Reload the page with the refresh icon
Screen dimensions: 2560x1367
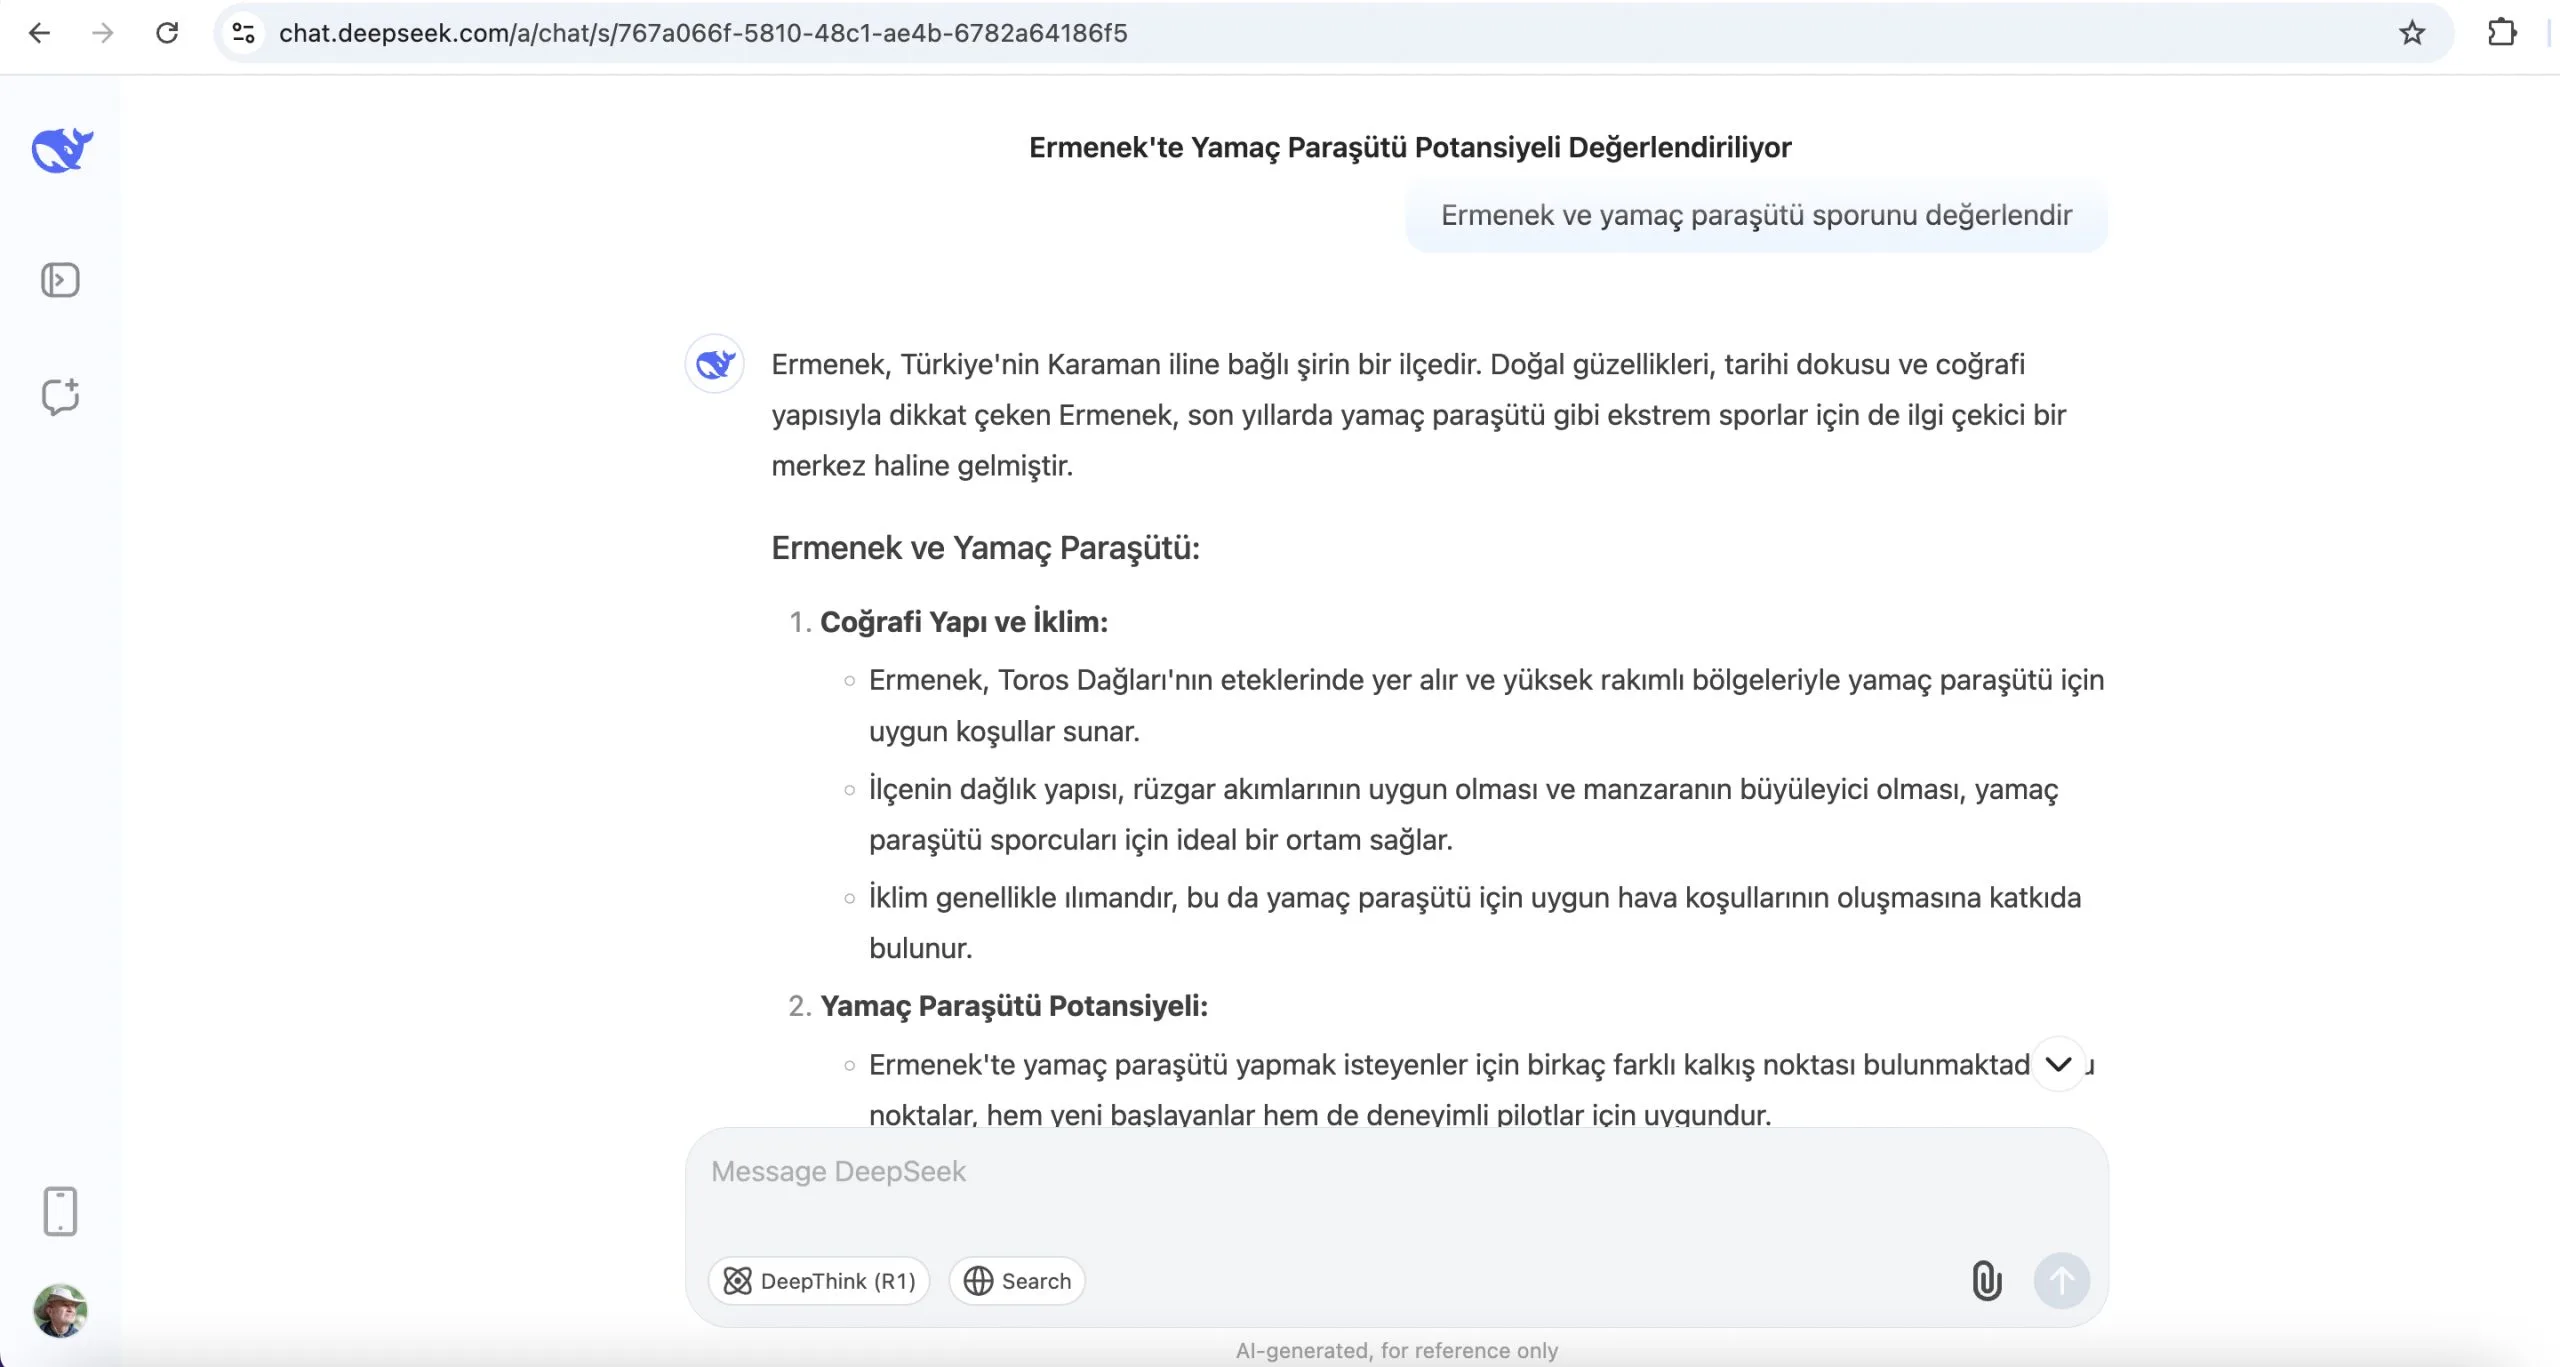[167, 33]
